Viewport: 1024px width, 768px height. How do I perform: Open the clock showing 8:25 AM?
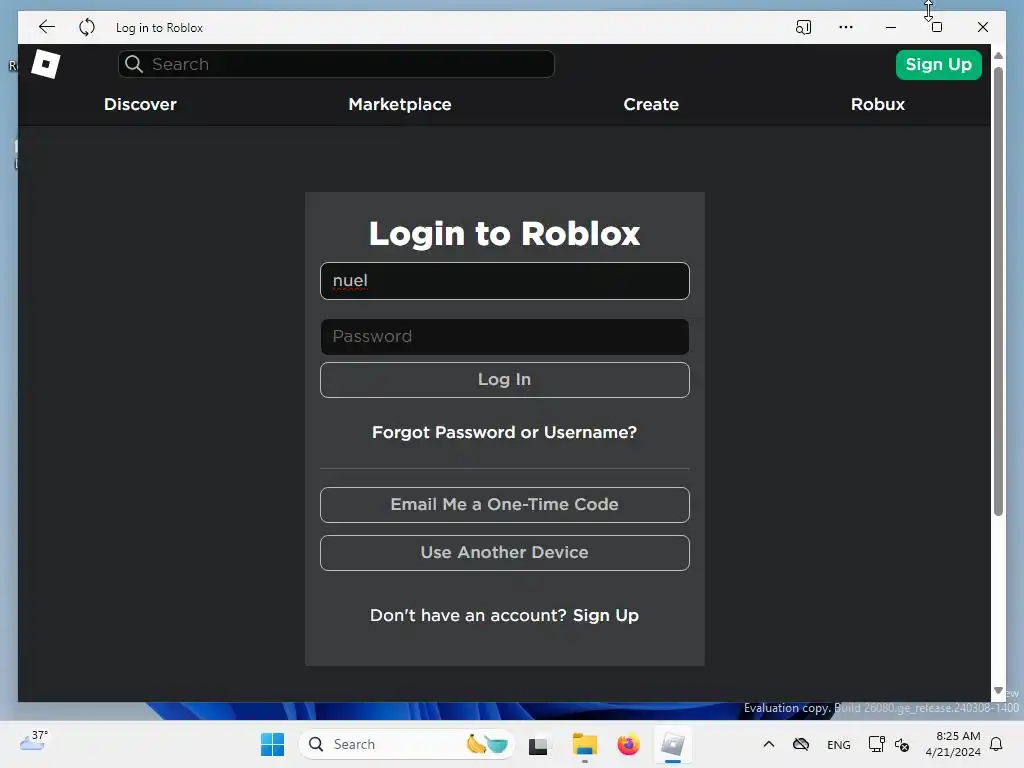pos(953,744)
